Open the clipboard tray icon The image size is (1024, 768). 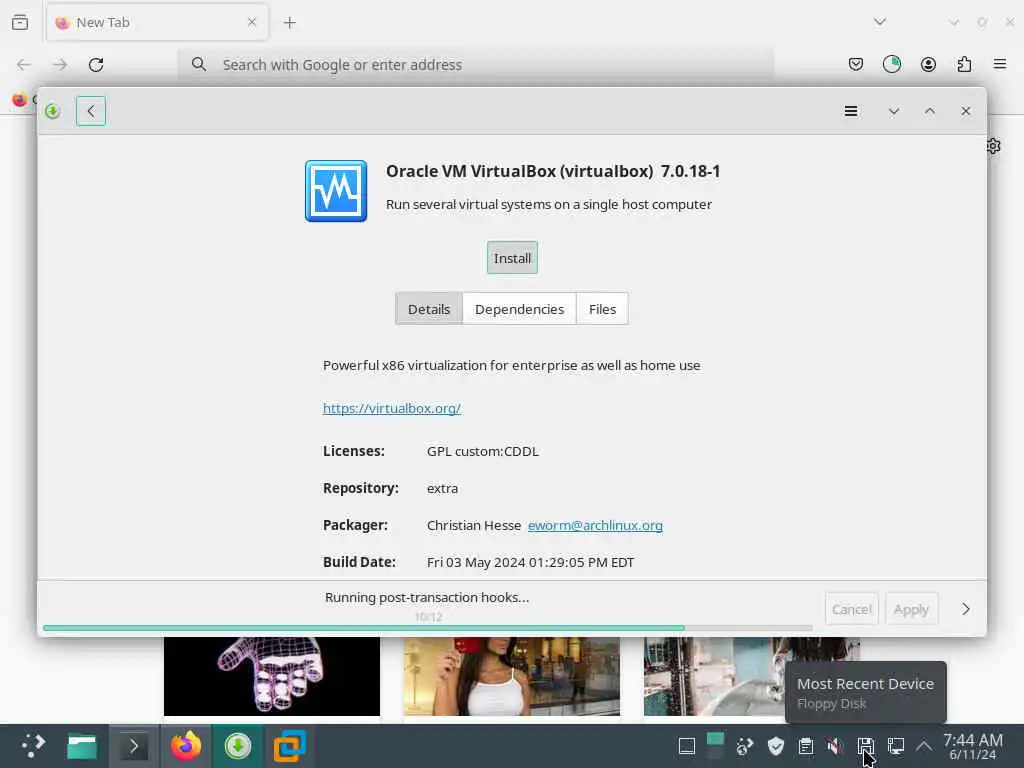coord(805,746)
